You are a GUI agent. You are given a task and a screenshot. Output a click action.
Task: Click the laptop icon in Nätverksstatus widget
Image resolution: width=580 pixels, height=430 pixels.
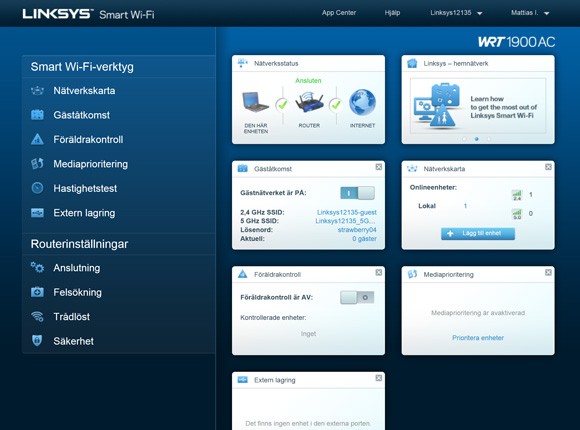click(x=255, y=101)
